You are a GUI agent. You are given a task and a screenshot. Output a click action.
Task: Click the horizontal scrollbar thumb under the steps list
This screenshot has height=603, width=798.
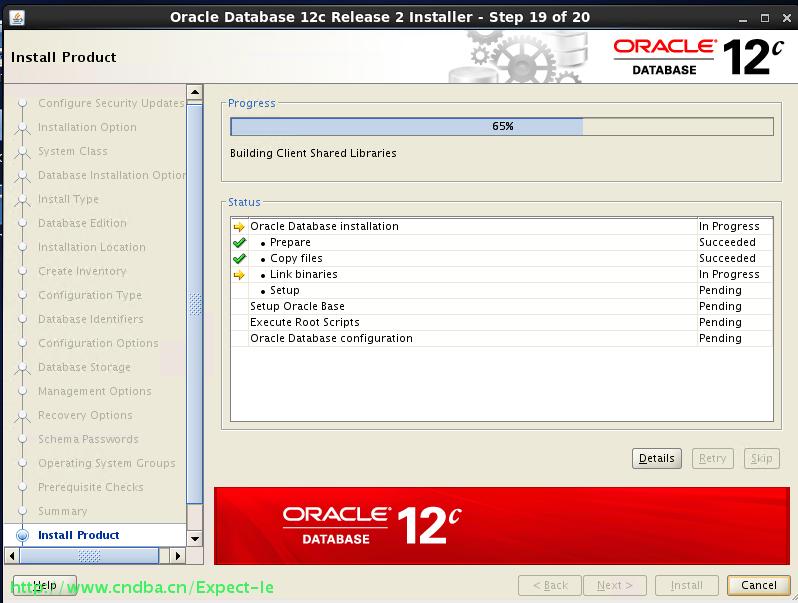coord(89,556)
